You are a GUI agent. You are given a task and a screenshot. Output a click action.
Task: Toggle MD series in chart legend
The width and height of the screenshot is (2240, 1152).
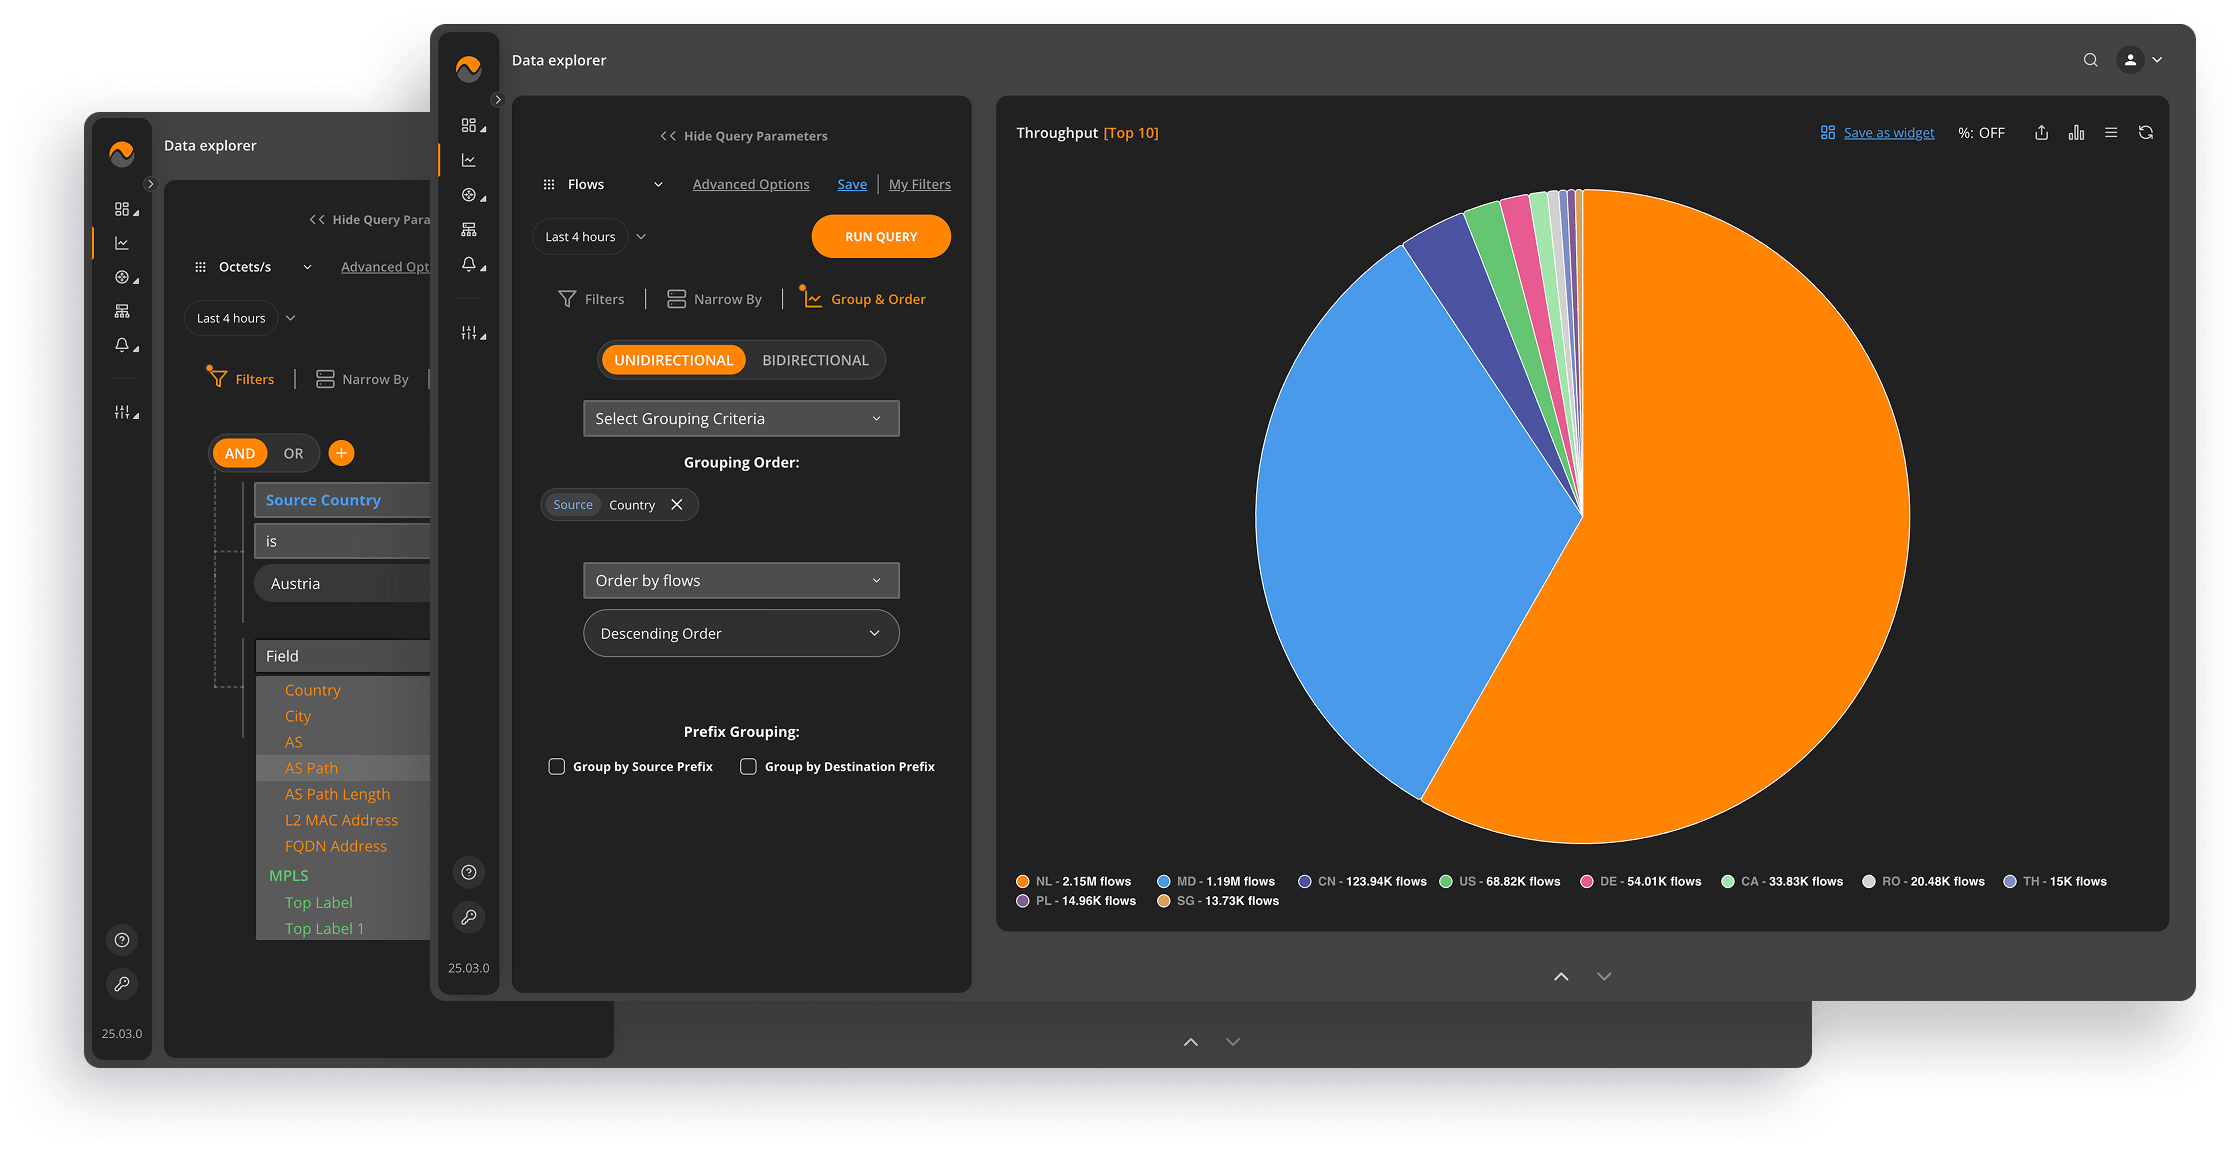pyautogui.click(x=1216, y=881)
